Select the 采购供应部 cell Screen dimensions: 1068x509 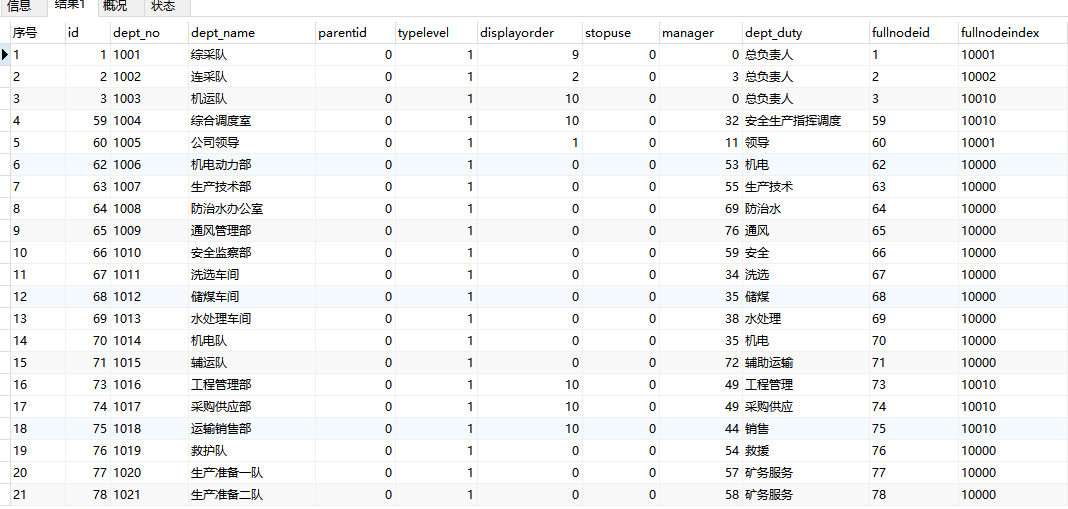[252, 407]
